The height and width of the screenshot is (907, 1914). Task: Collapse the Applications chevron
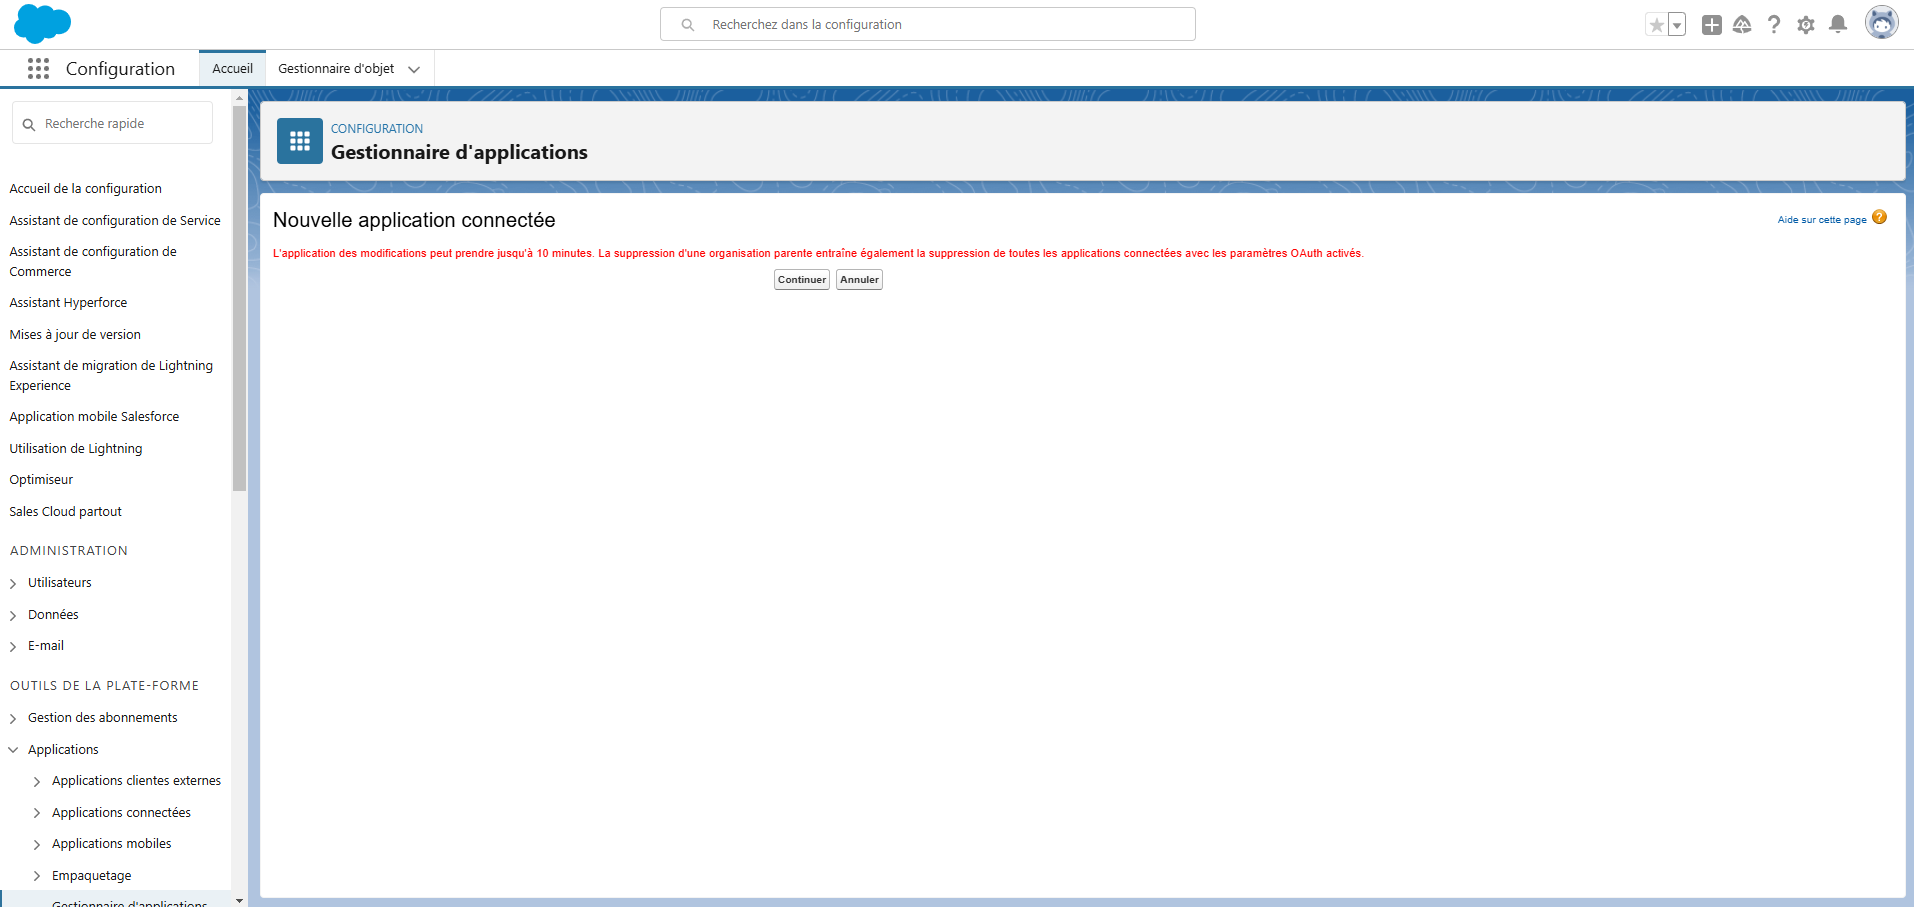point(13,749)
